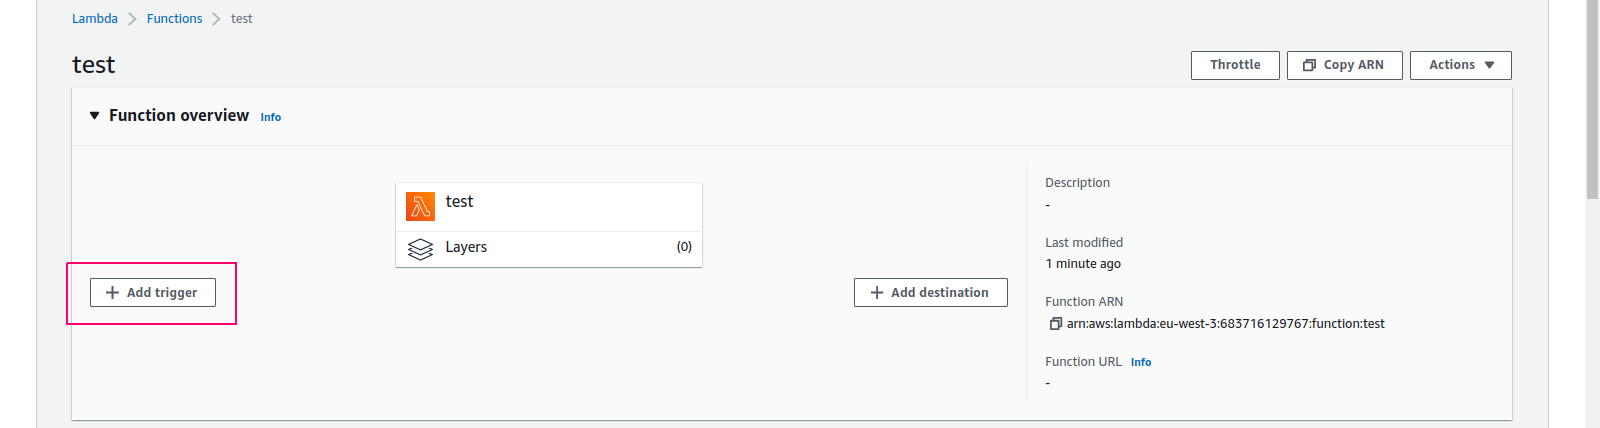1600x428 pixels.
Task: Click the orange Lambda function icon
Action: 420,206
